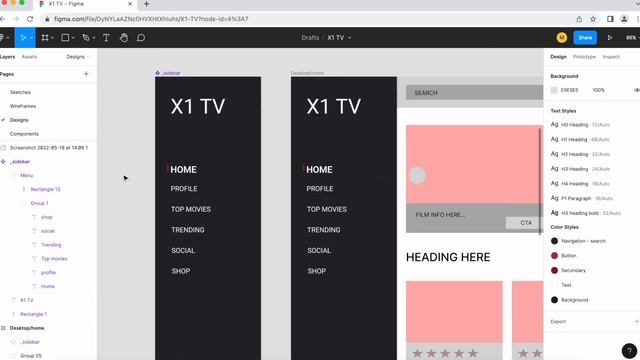Open browser side panel icon

(610, 19)
